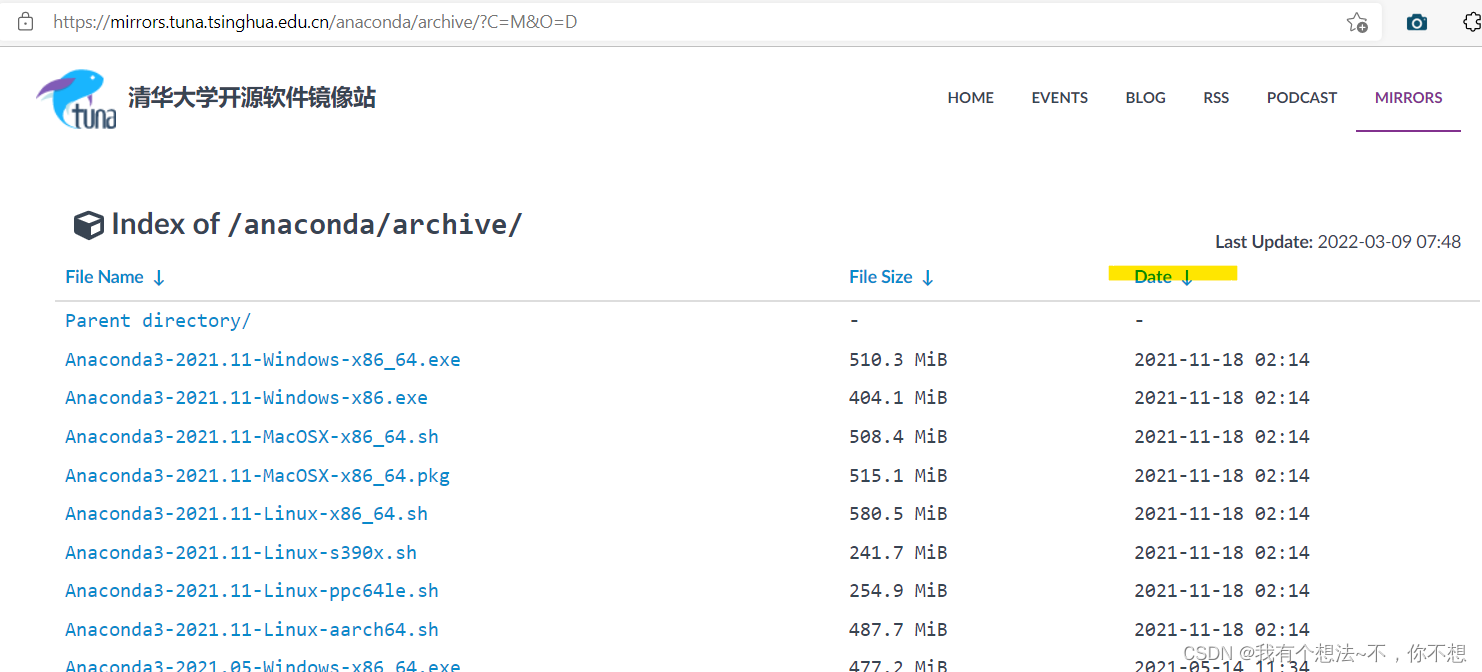This screenshot has height=672, width=1482.
Task: Download Anaconda3-2021.11-Windows-x86.exe
Action: (x=246, y=398)
